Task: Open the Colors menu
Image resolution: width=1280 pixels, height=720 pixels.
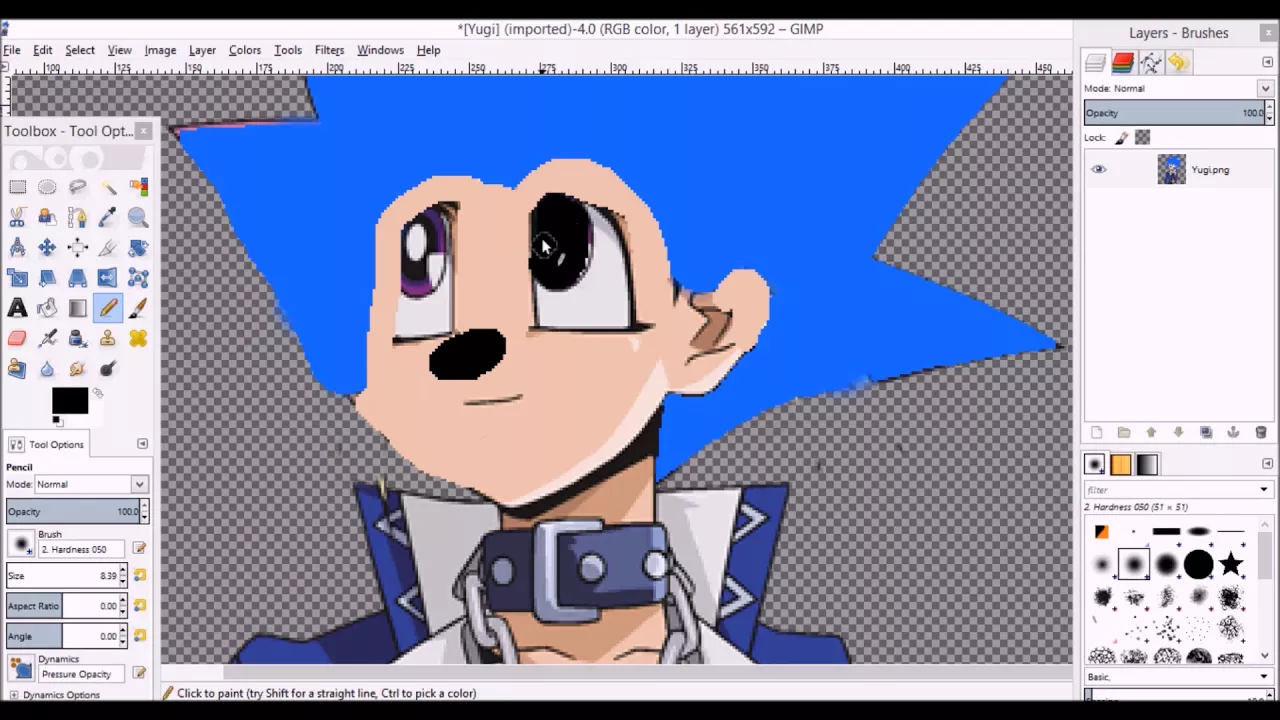Action: point(245,50)
